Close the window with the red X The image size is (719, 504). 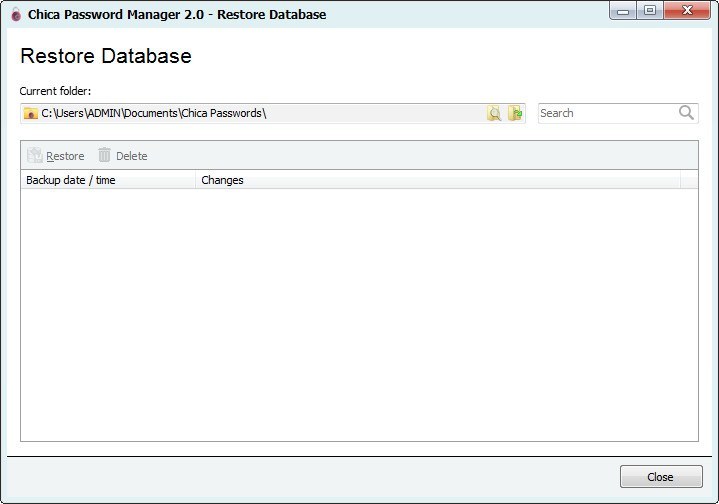pos(687,11)
